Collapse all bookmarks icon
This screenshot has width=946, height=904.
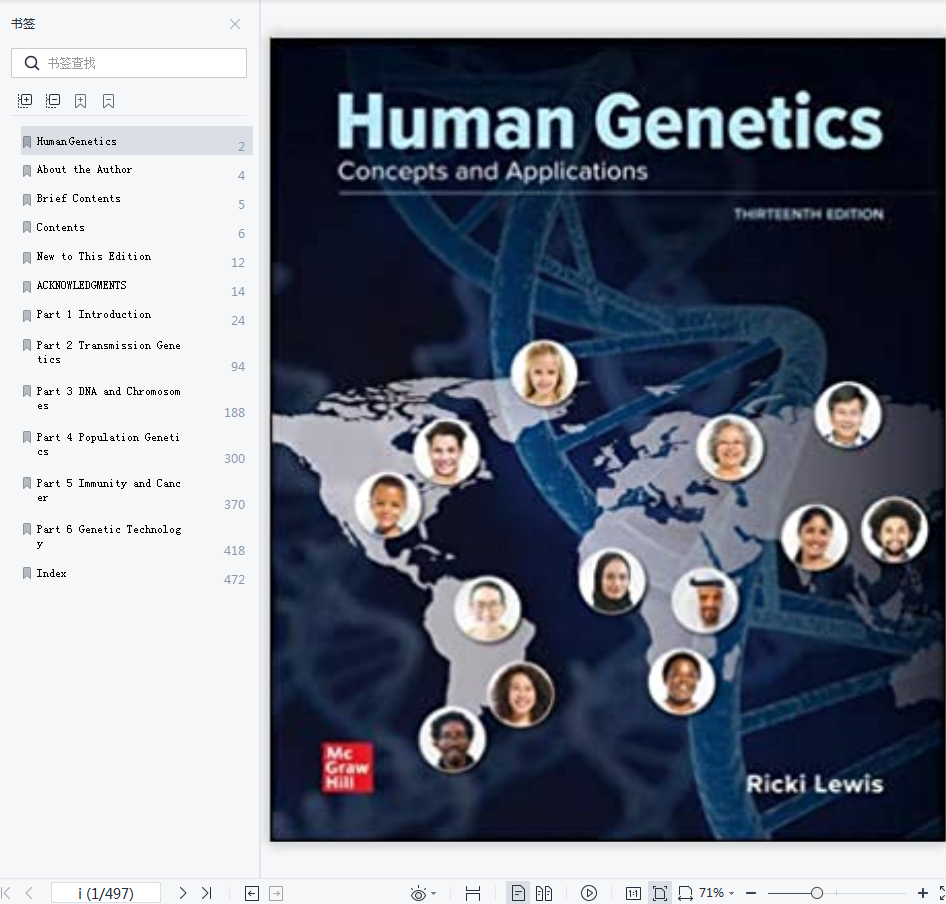coord(53,101)
